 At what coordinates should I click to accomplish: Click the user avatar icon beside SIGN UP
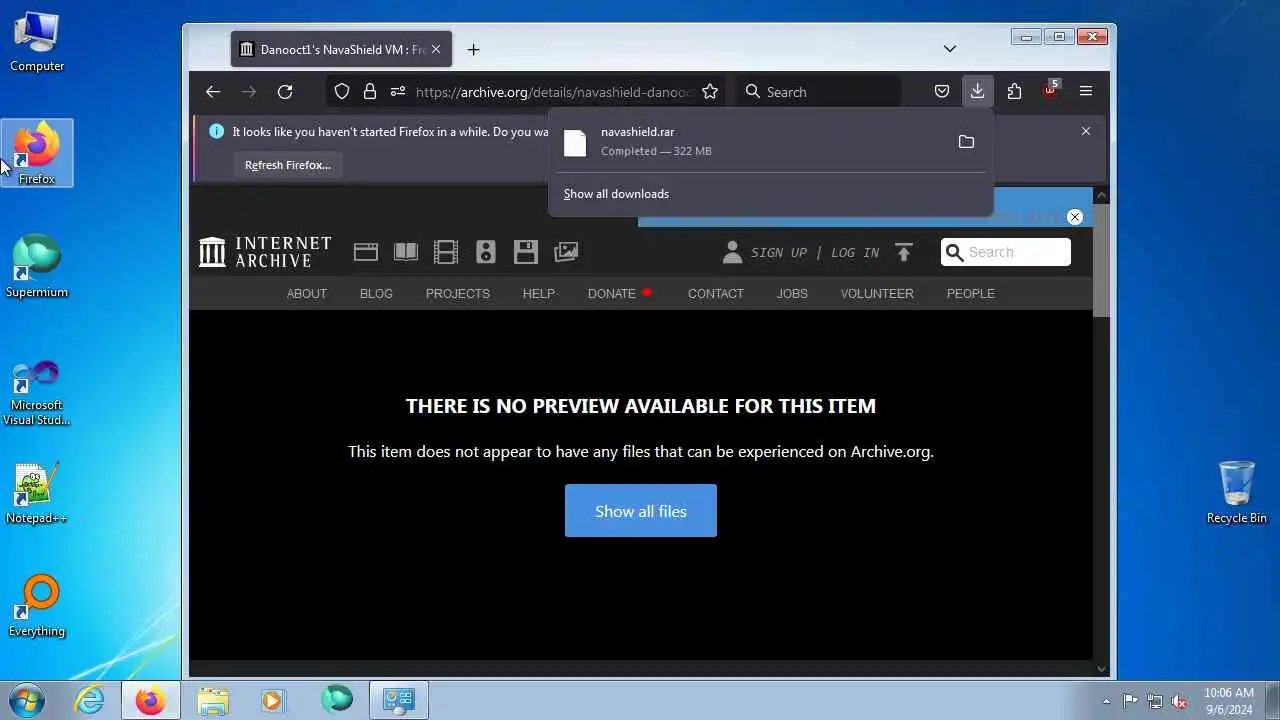[x=732, y=252]
